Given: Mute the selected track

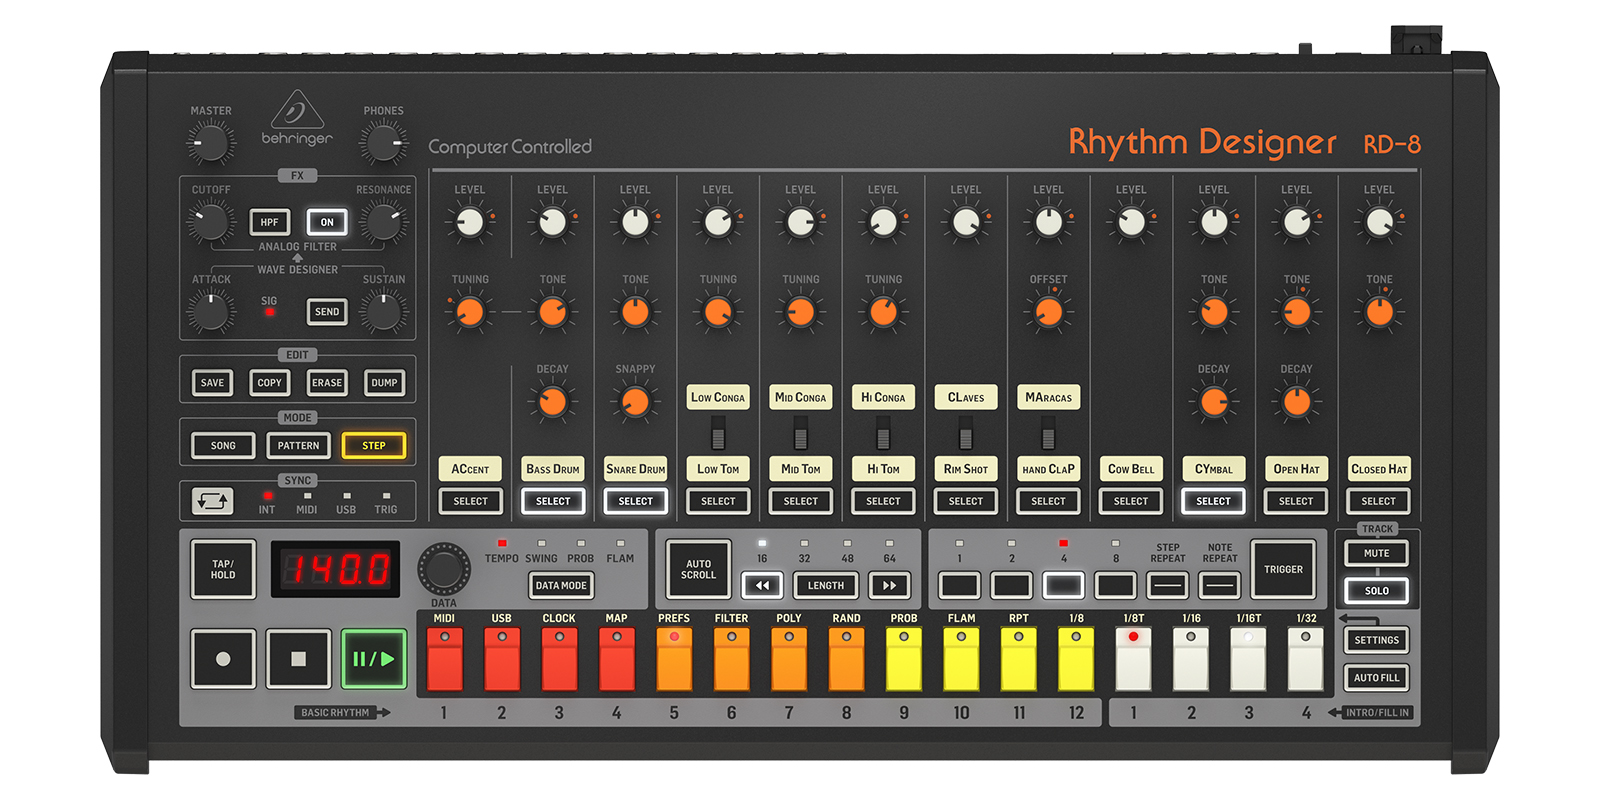Looking at the screenshot, I should (x=1376, y=553).
